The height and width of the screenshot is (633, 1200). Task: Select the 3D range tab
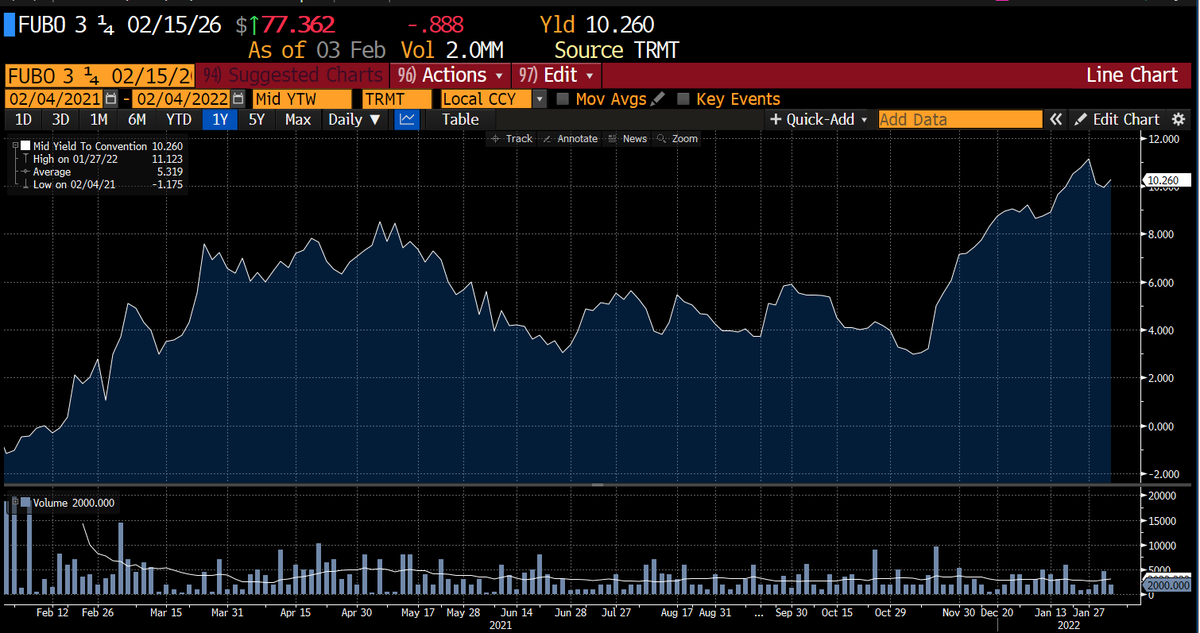tap(60, 119)
